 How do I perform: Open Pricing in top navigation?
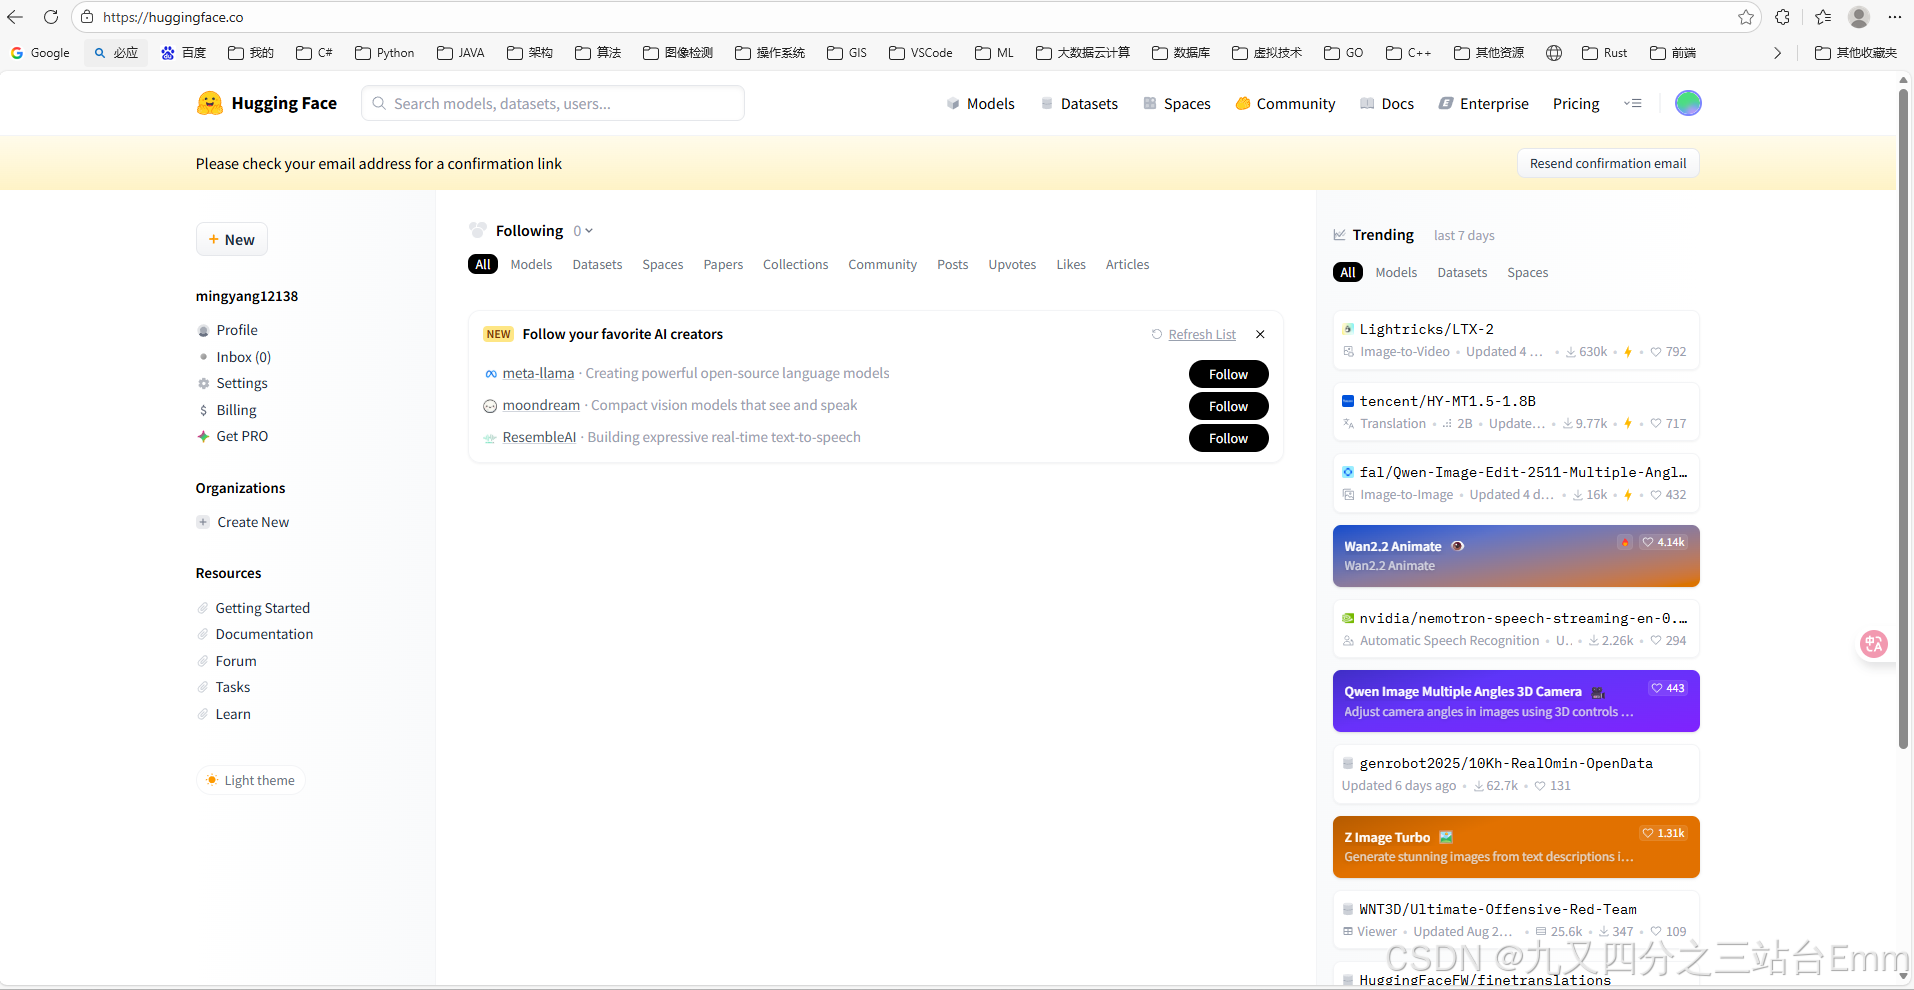1576,104
